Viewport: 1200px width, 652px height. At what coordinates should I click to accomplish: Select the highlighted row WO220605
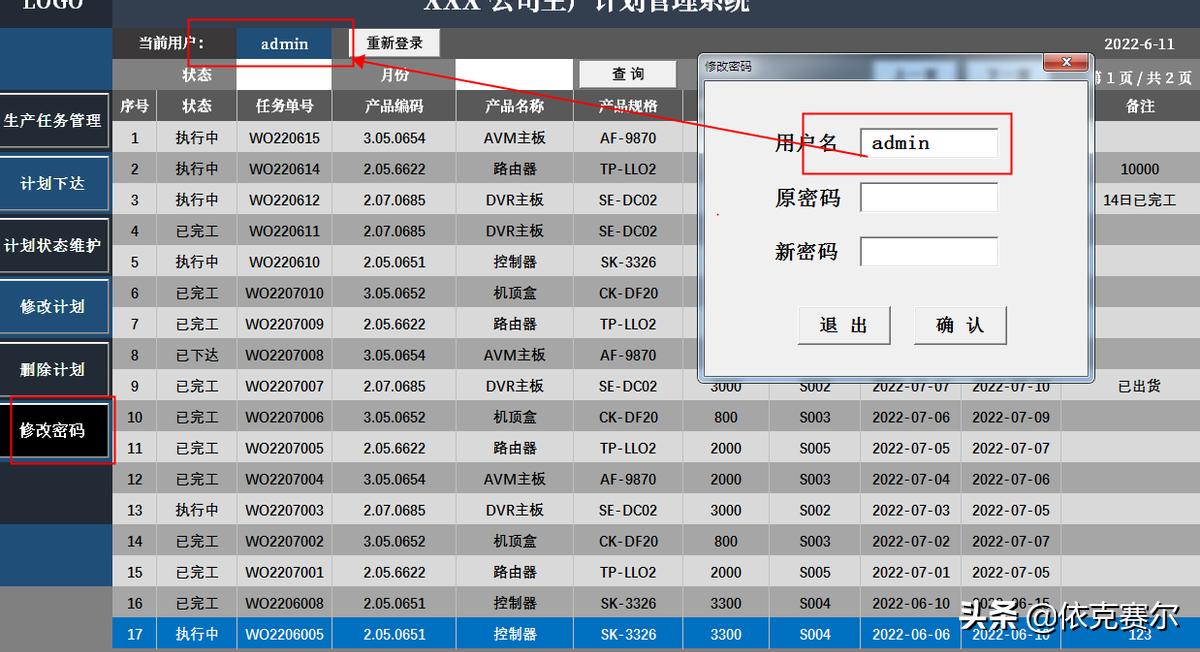[282, 633]
